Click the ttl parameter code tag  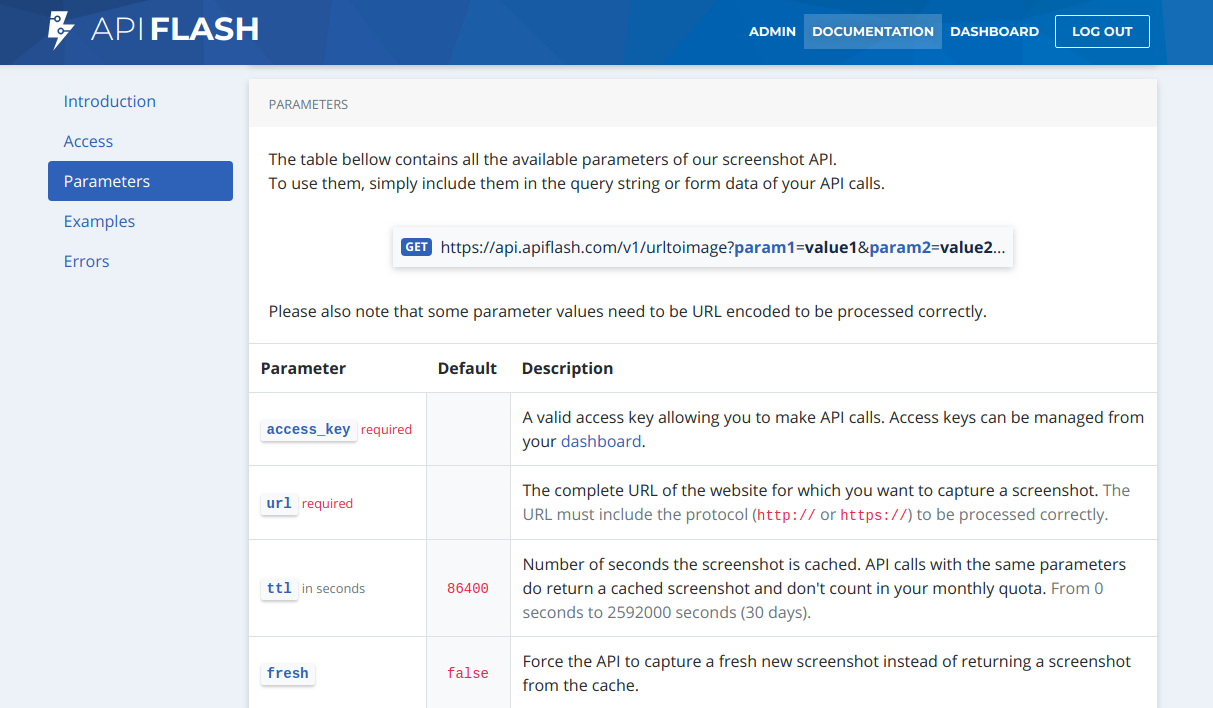(x=279, y=588)
